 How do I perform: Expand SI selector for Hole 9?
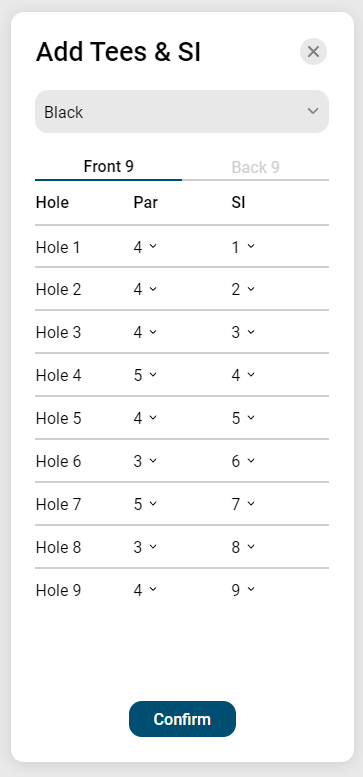243,590
